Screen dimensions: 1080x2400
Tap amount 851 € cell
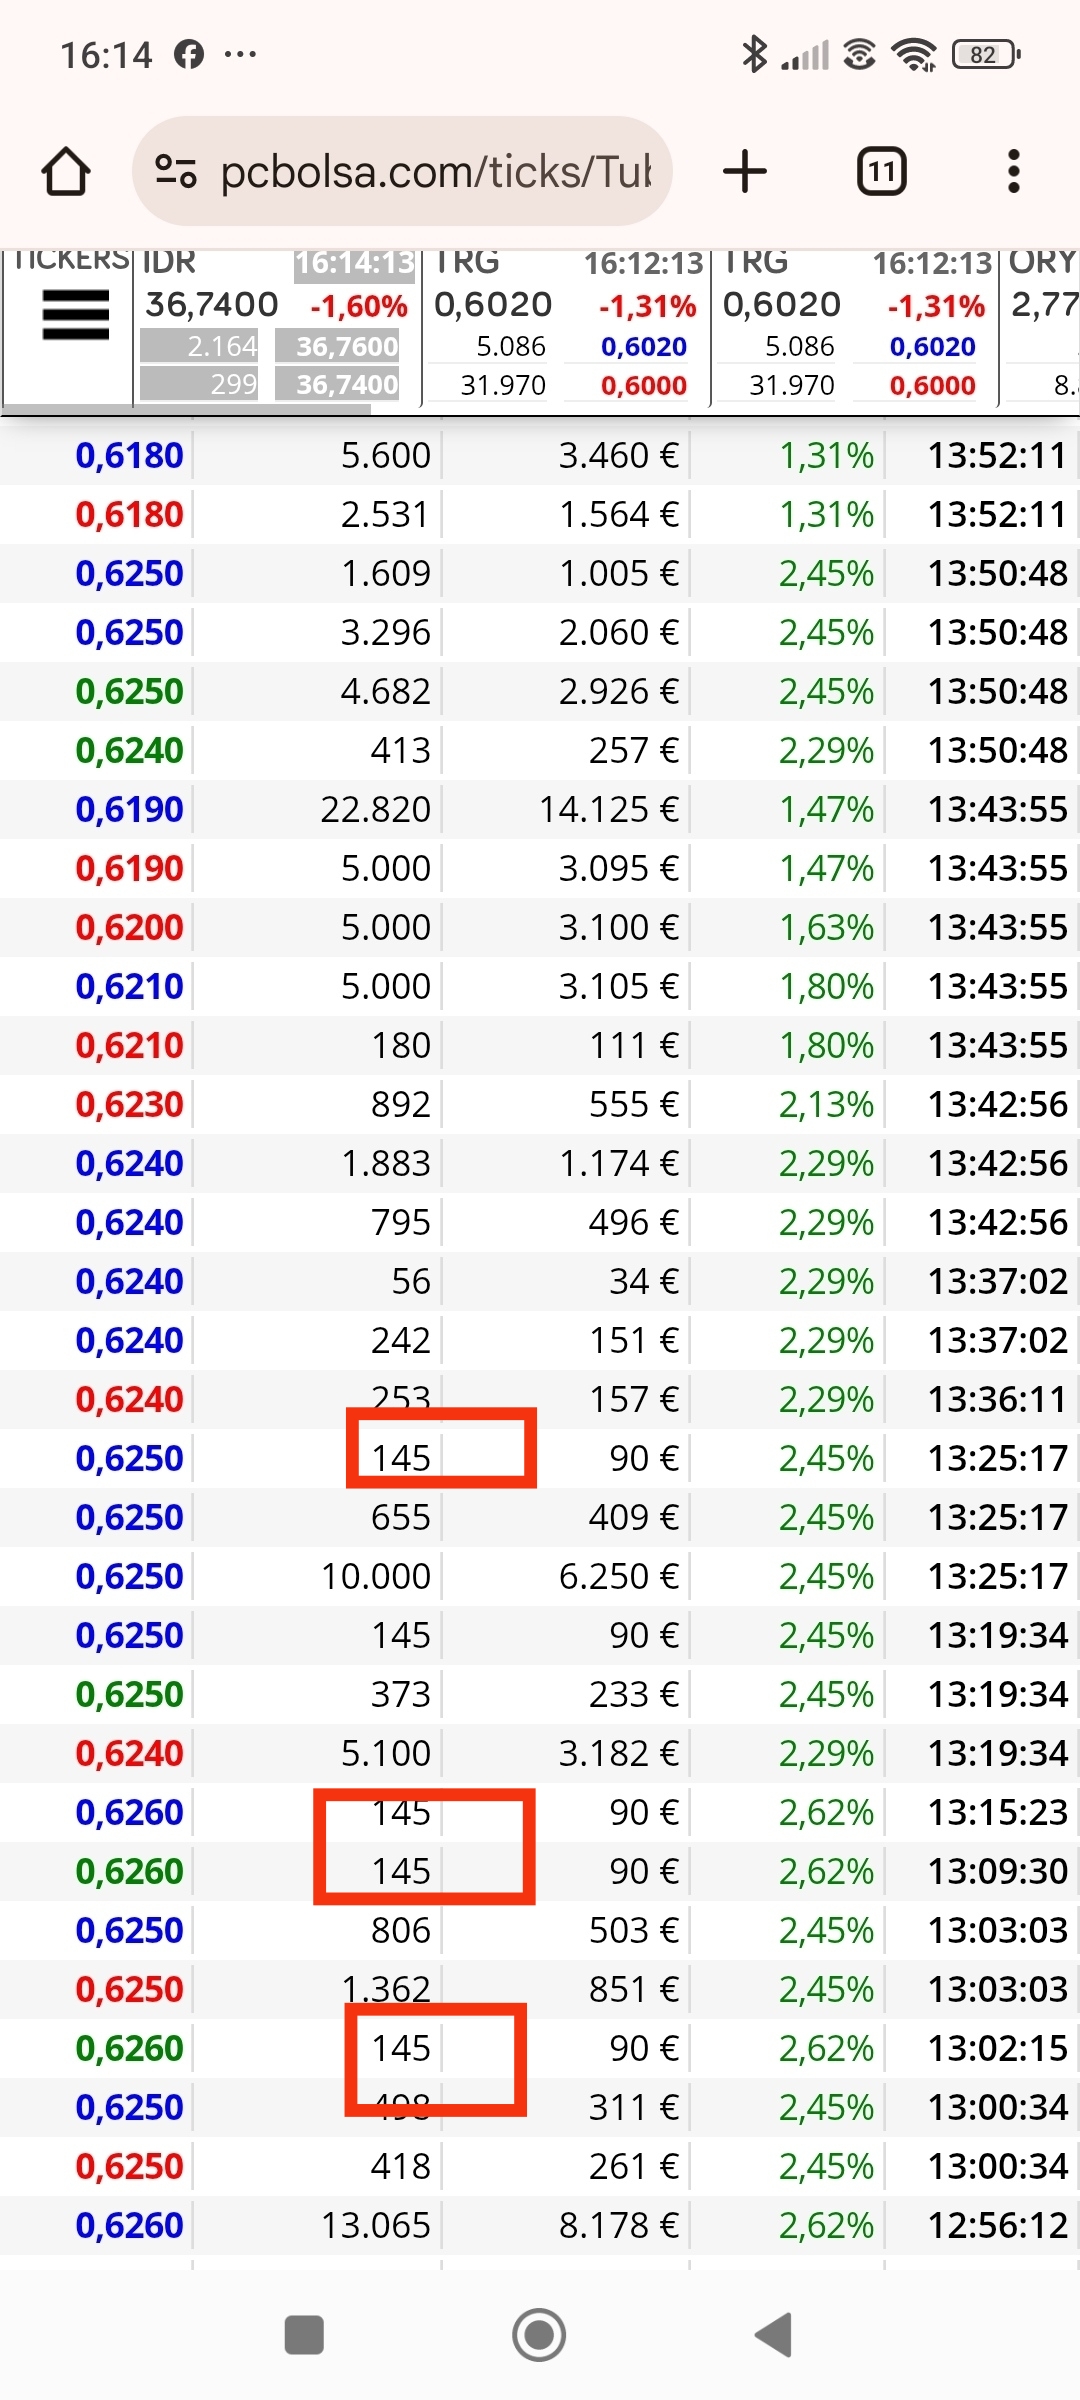[x=634, y=1989]
